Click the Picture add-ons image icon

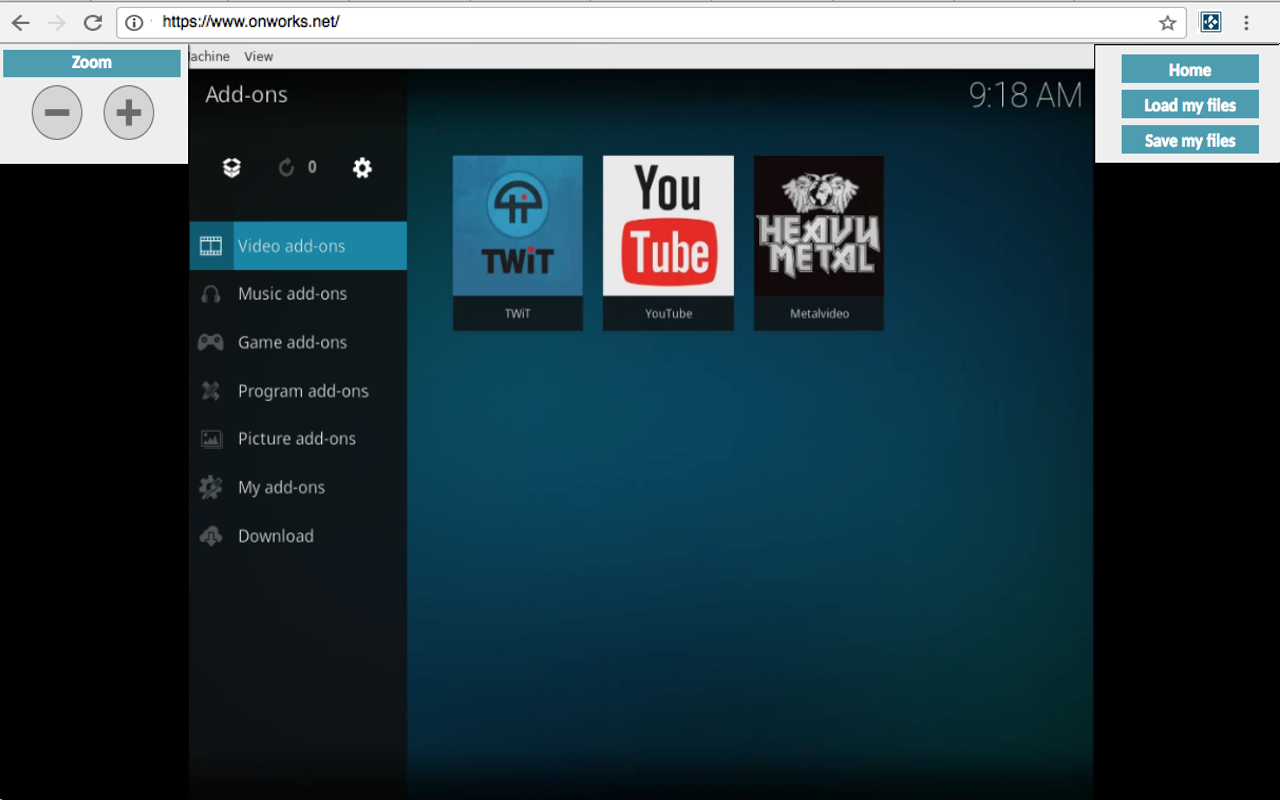point(211,439)
